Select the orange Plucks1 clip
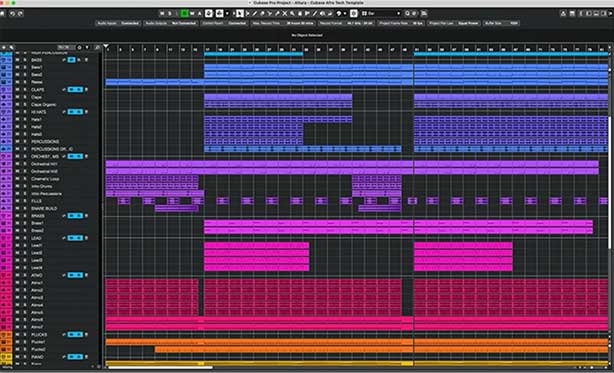 click(356, 342)
